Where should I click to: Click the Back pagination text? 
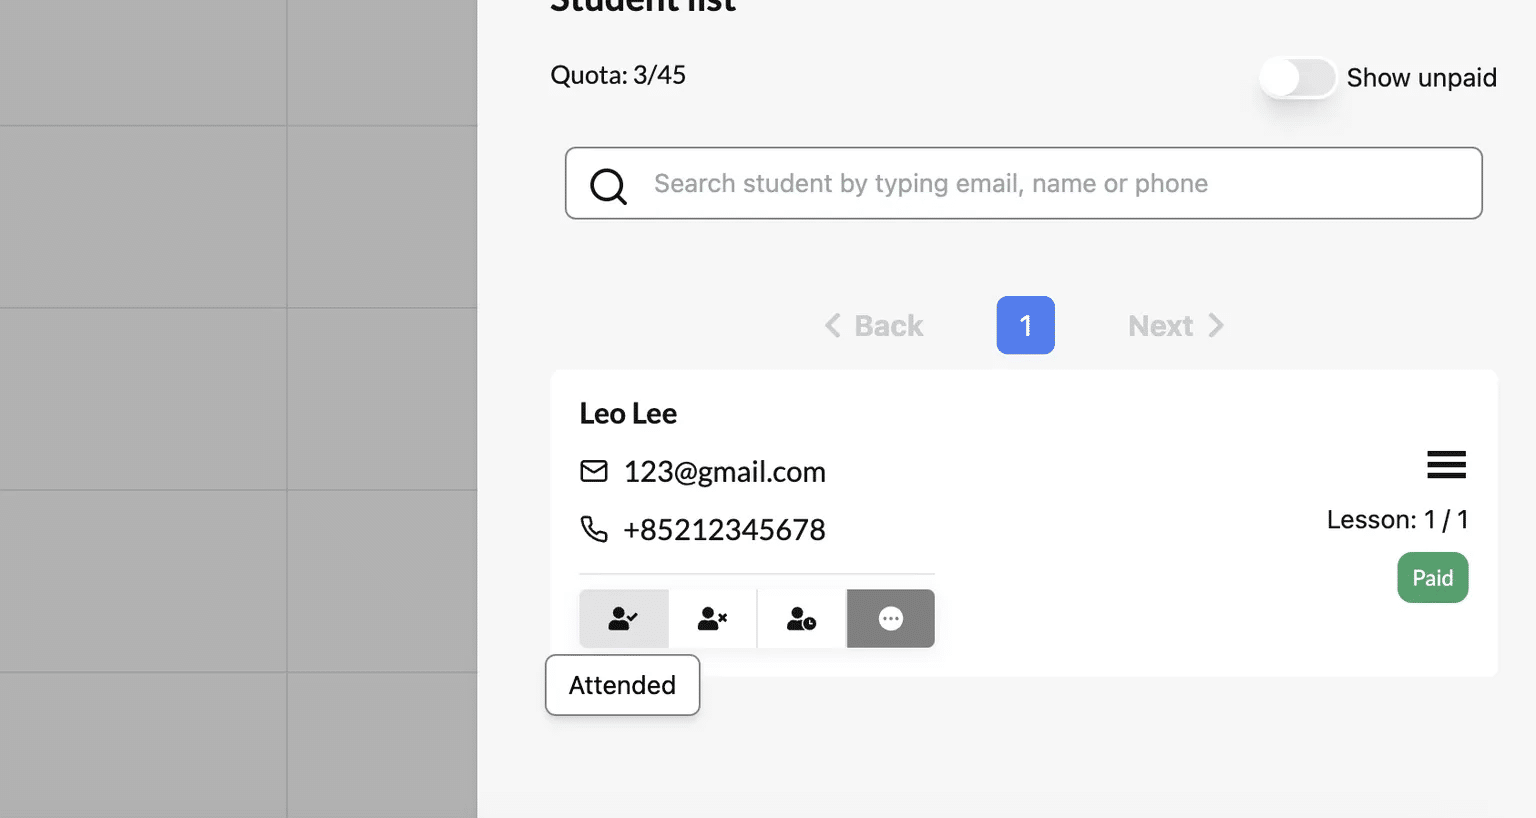(888, 326)
